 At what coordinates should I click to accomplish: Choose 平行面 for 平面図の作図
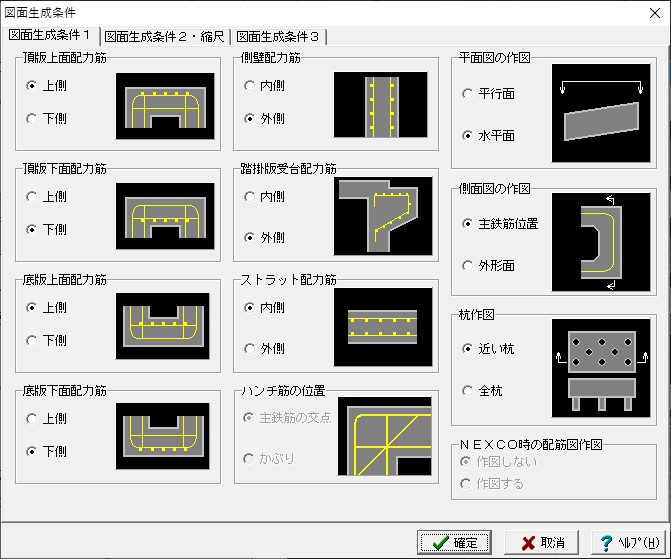pyautogui.click(x=488, y=94)
